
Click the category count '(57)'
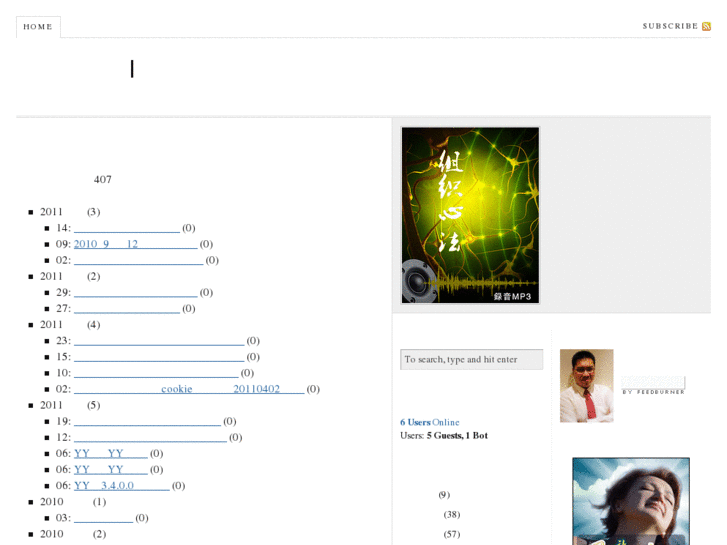pyautogui.click(x=452, y=534)
